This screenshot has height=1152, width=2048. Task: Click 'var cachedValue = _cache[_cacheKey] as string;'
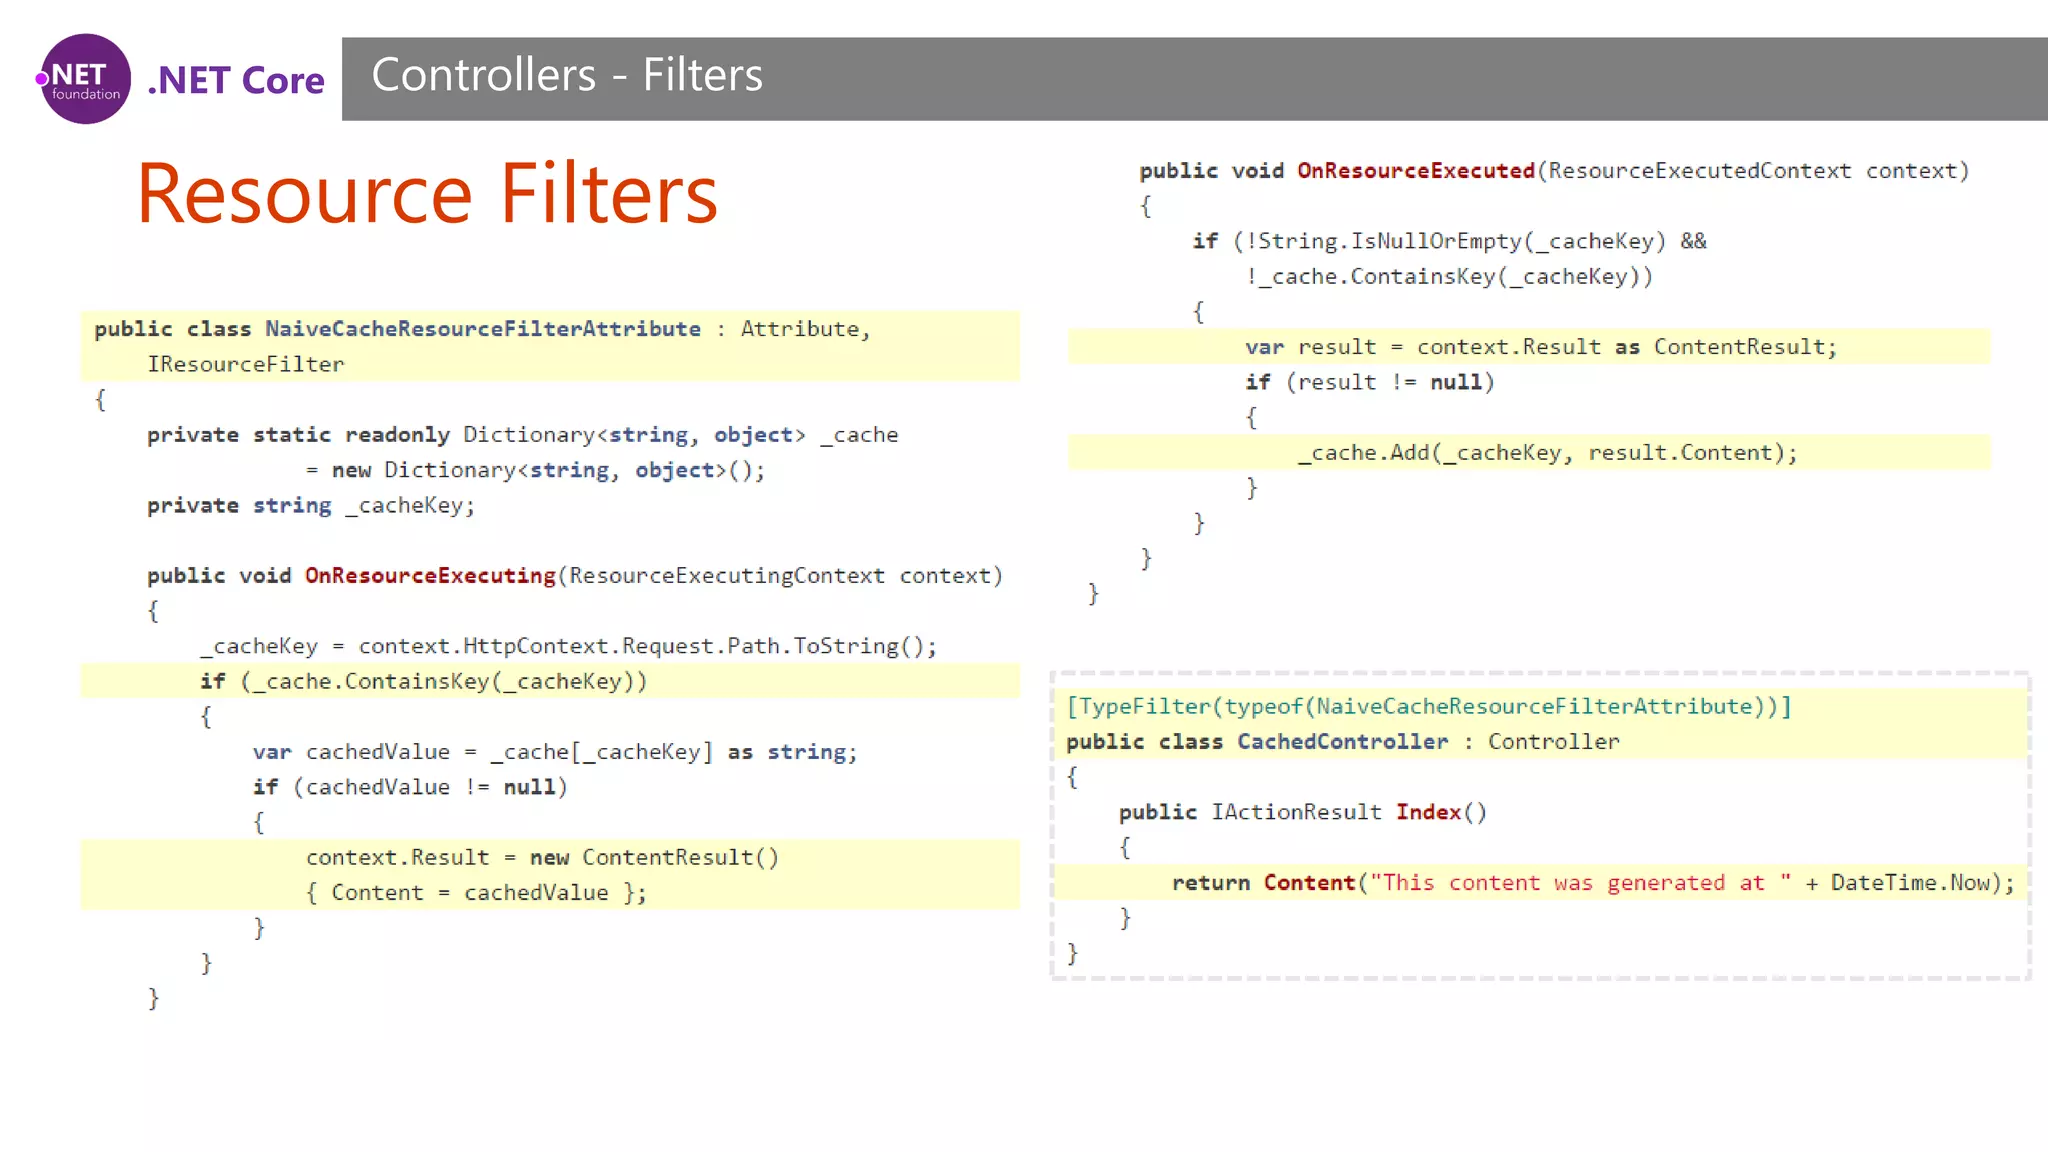coord(555,752)
